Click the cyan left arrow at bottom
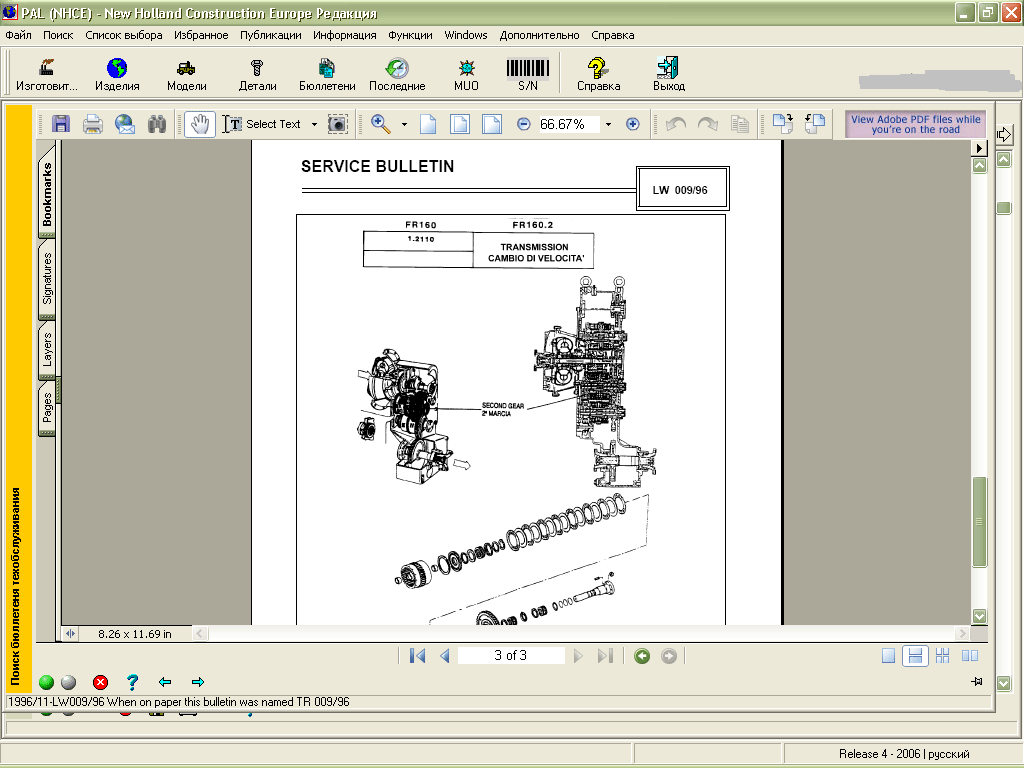The width and height of the screenshot is (1024, 768). coord(165,682)
